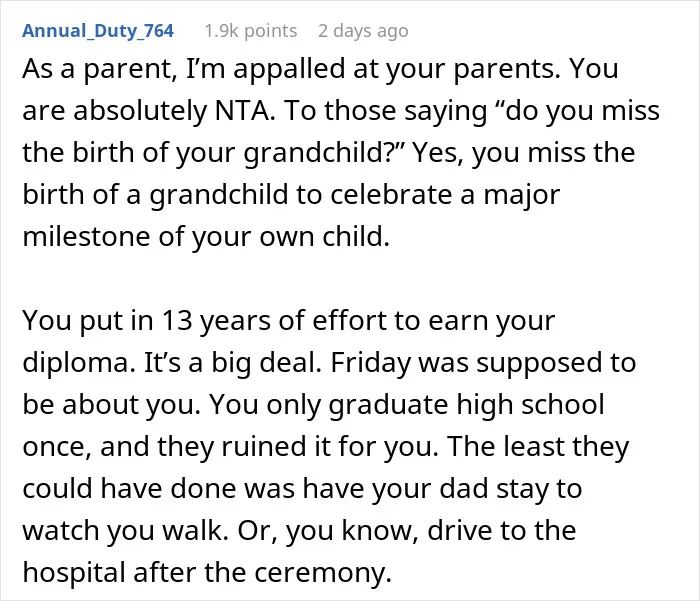
Task: Click the word "Friday" in the comment
Action: [x=370, y=363]
